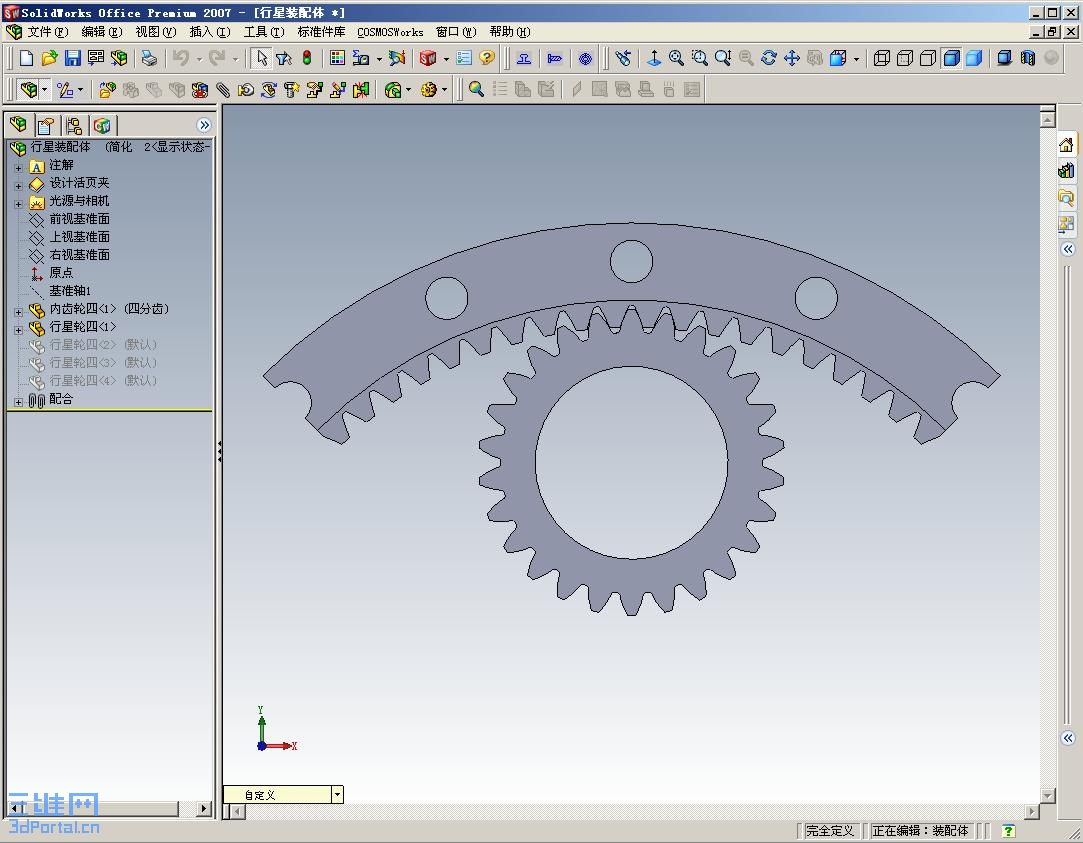Select 右视基准面 in the tree
Image resolution: width=1083 pixels, height=843 pixels.
click(79, 255)
